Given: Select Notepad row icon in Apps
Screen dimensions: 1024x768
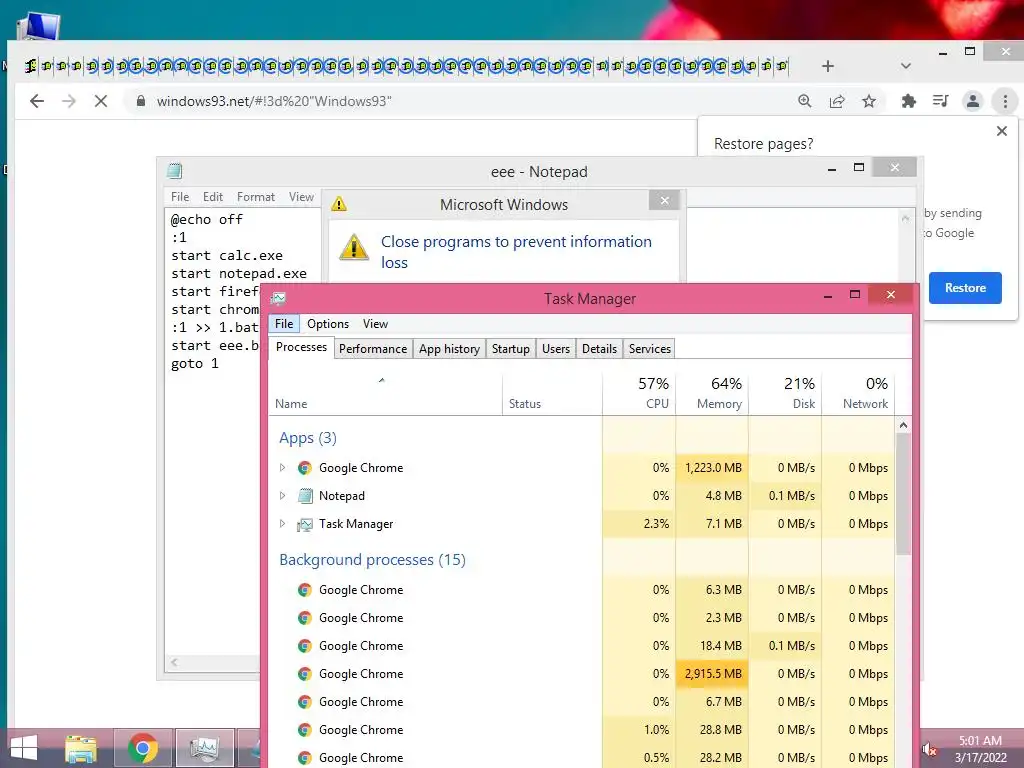Looking at the screenshot, I should (305, 496).
